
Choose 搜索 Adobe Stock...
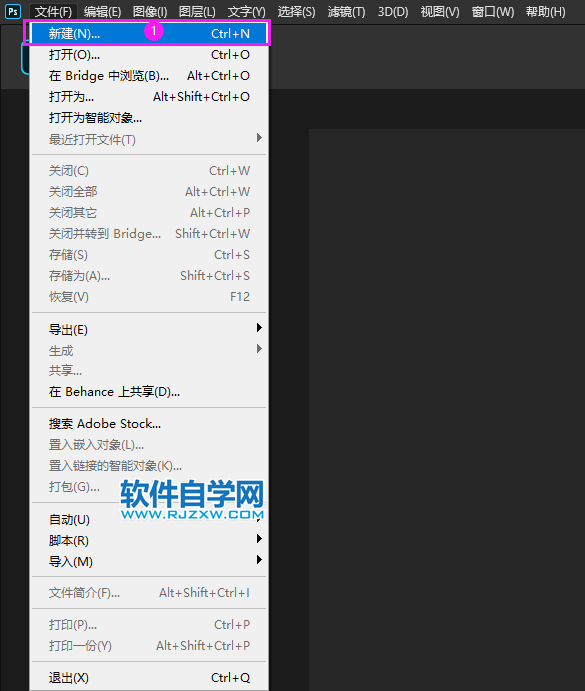coord(149,424)
